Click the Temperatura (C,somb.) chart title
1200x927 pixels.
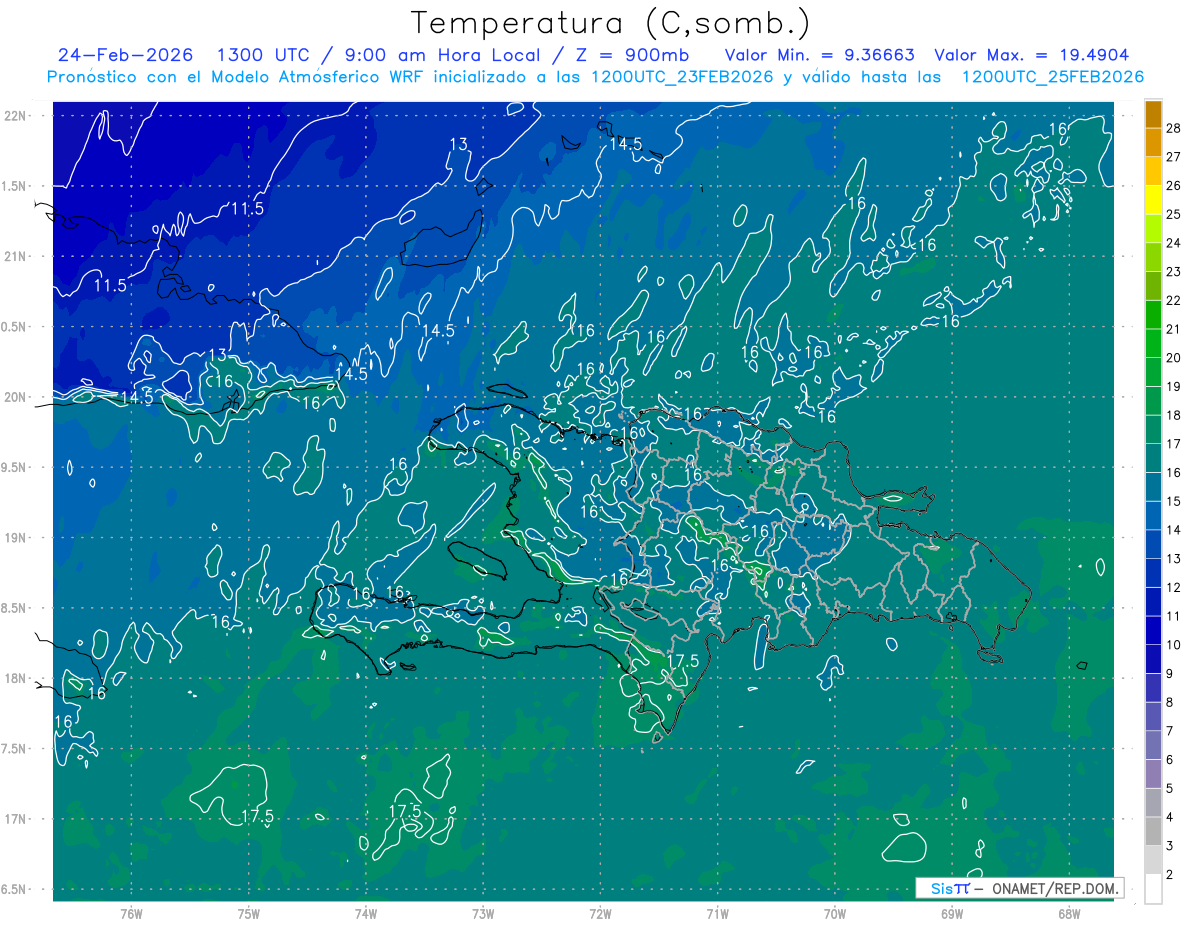[x=610, y=24]
